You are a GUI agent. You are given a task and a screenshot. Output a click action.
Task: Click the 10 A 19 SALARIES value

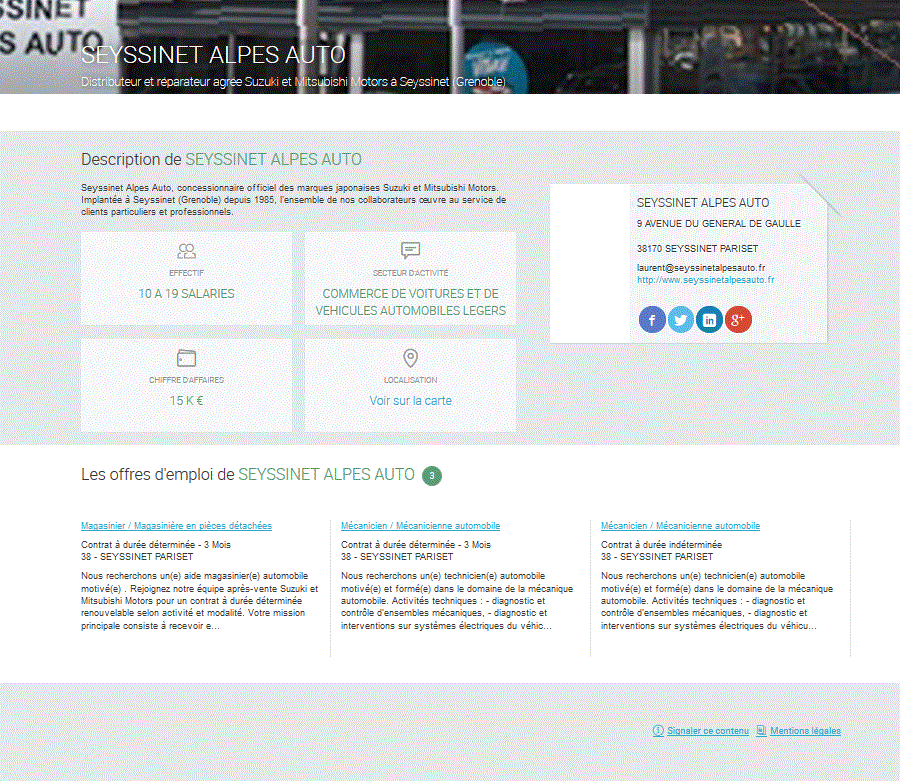(187, 294)
